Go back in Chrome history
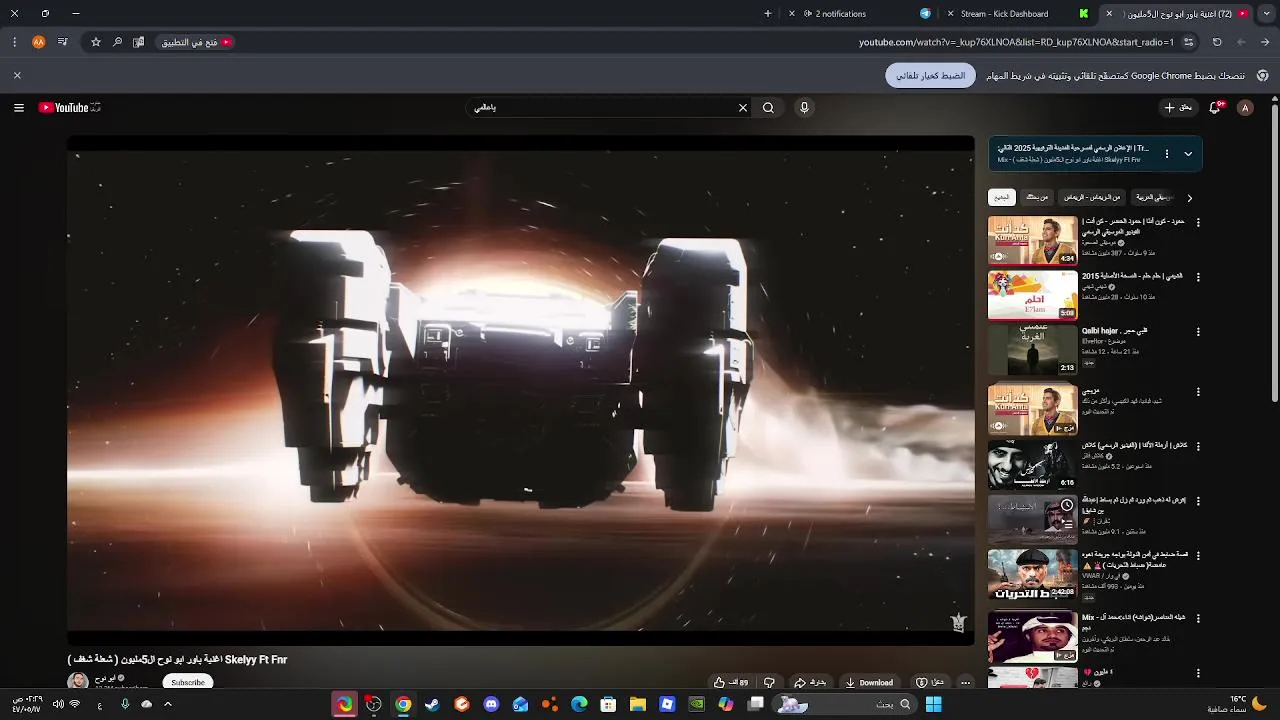 click(1265, 42)
